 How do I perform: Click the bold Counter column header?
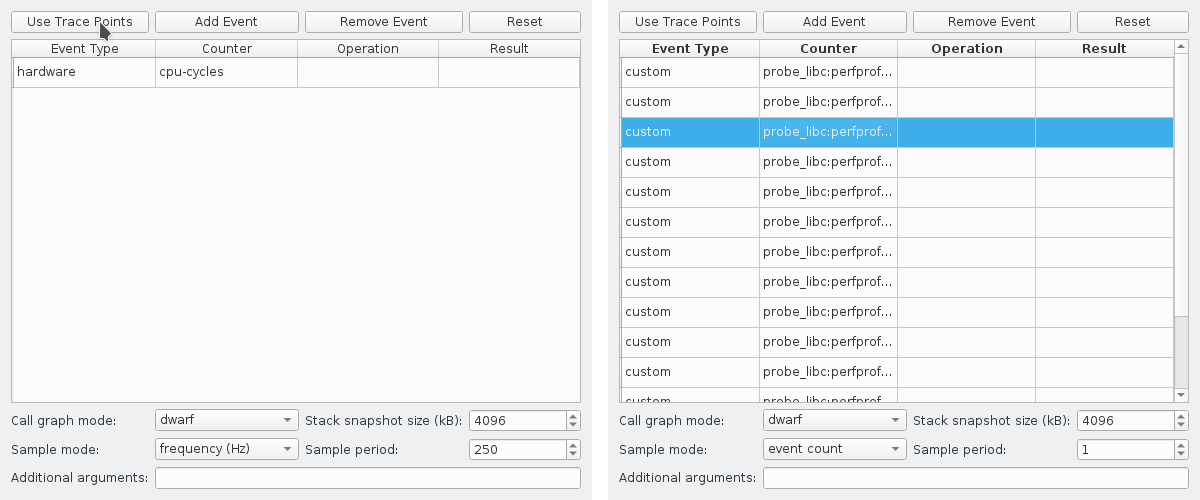click(x=828, y=49)
